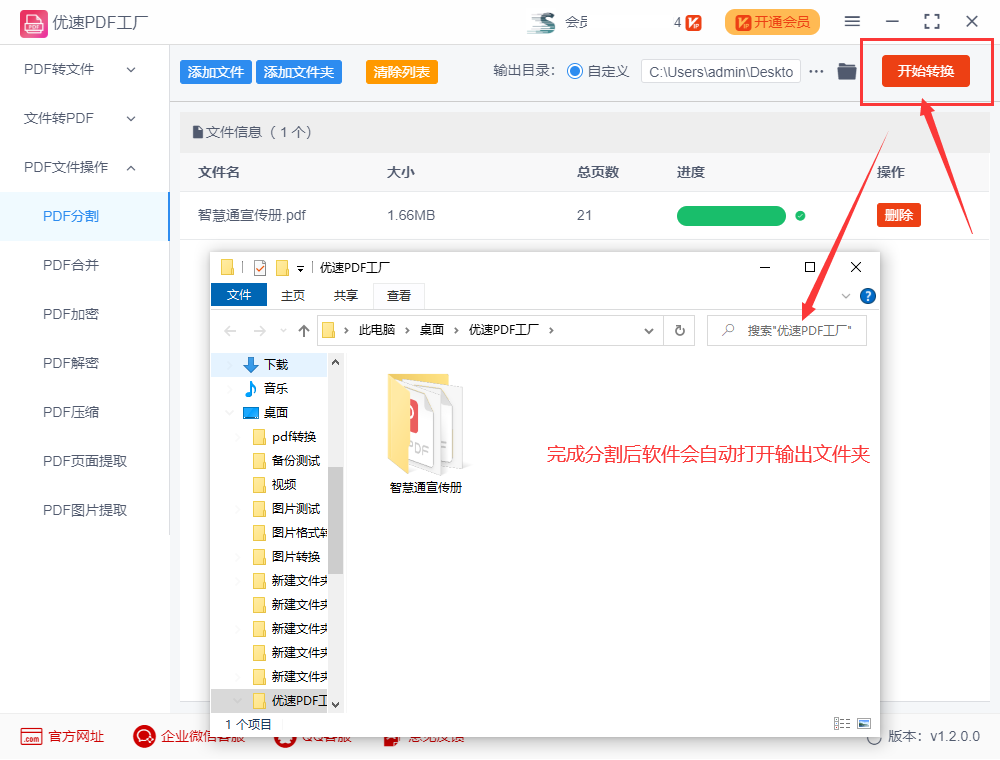Click the output directory path field
The width and height of the screenshot is (1000, 760).
coord(721,72)
